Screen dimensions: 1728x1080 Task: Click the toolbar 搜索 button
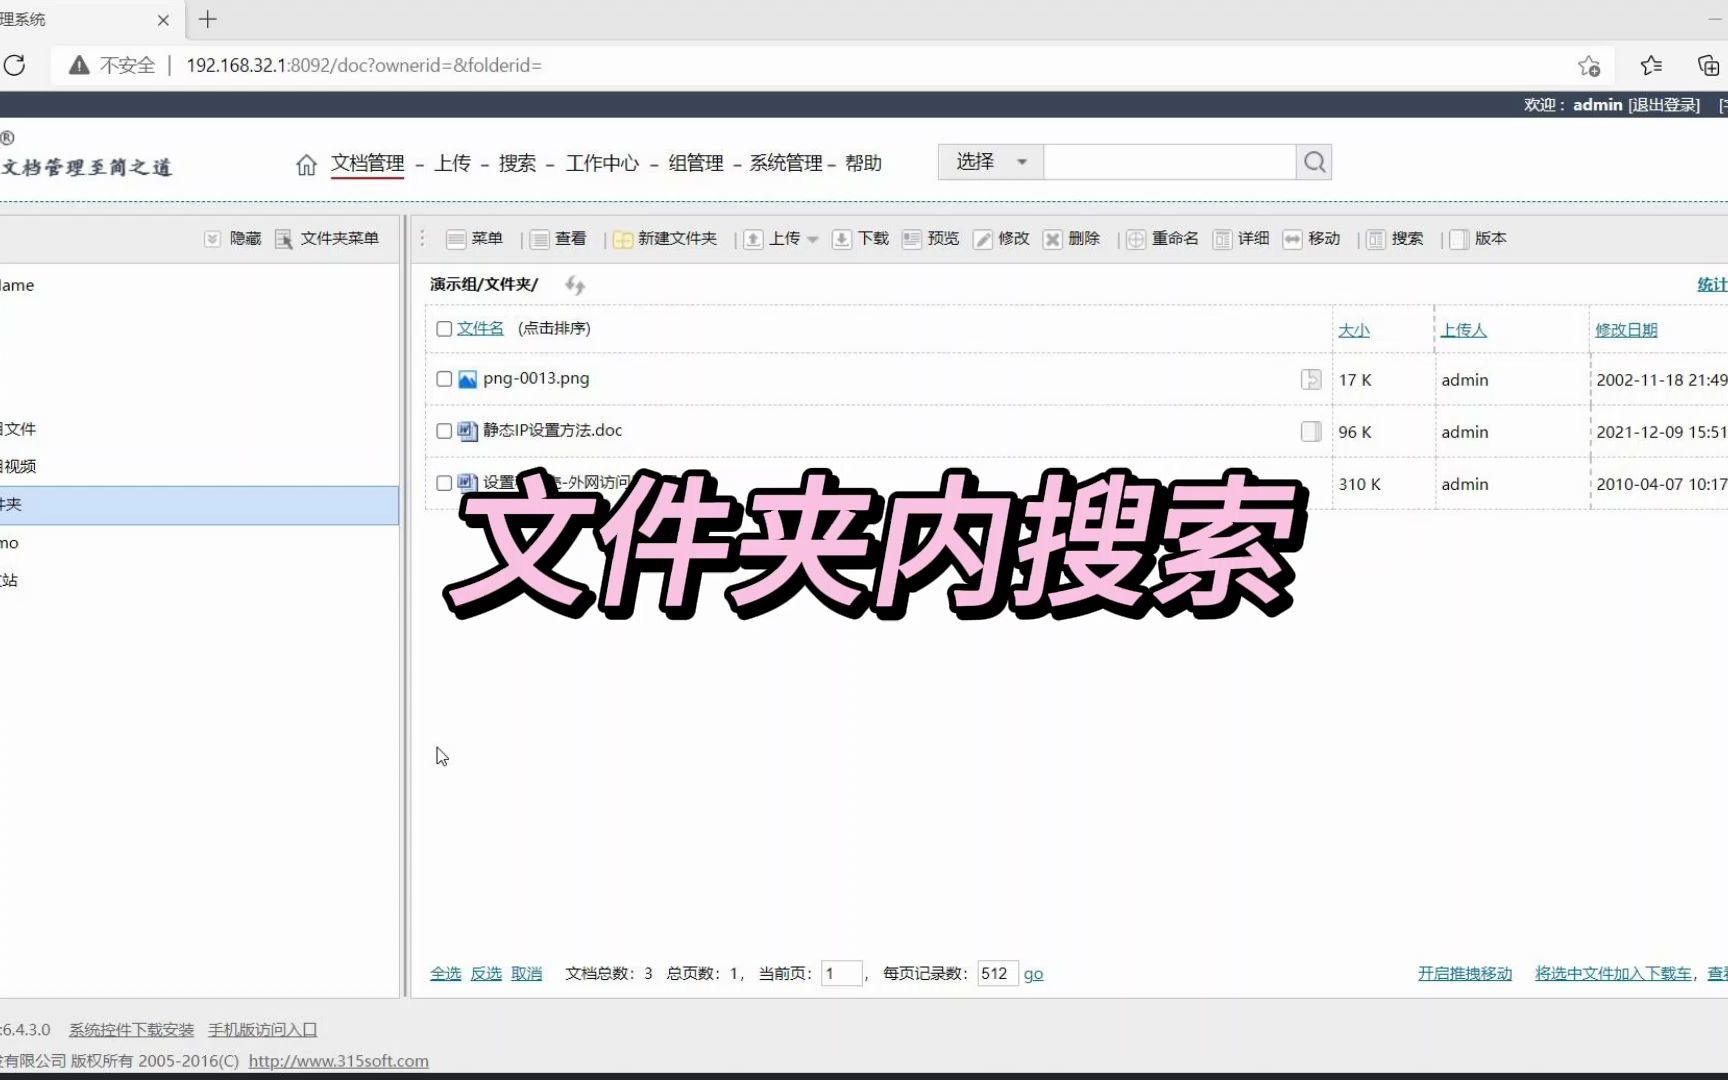(1395, 239)
